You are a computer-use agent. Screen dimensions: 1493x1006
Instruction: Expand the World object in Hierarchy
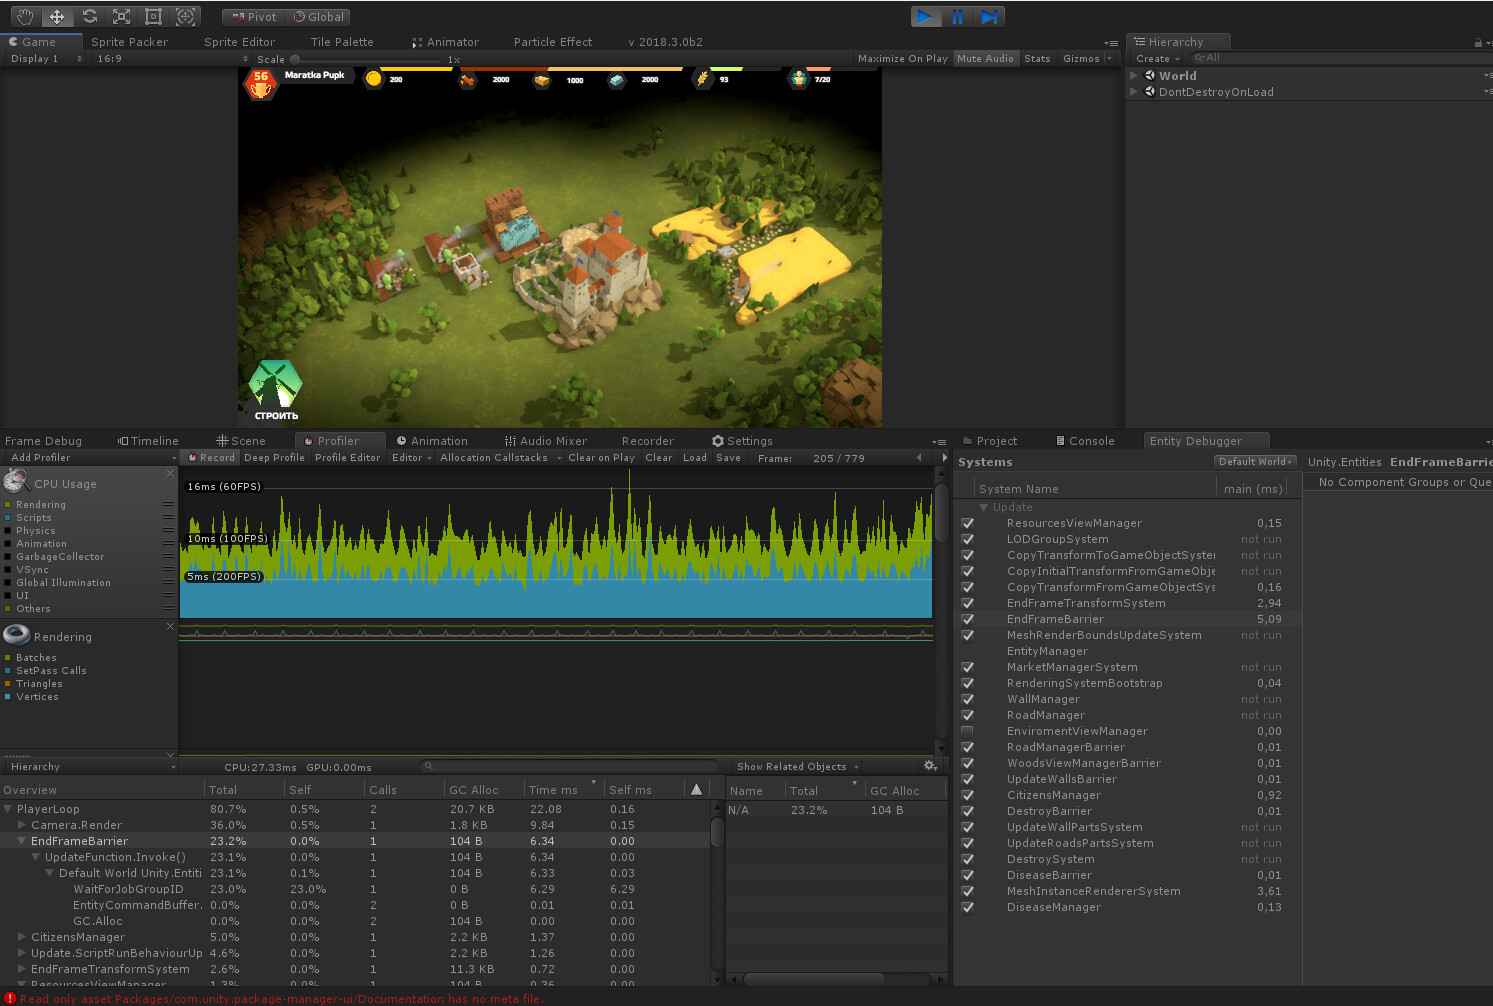(x=1131, y=75)
